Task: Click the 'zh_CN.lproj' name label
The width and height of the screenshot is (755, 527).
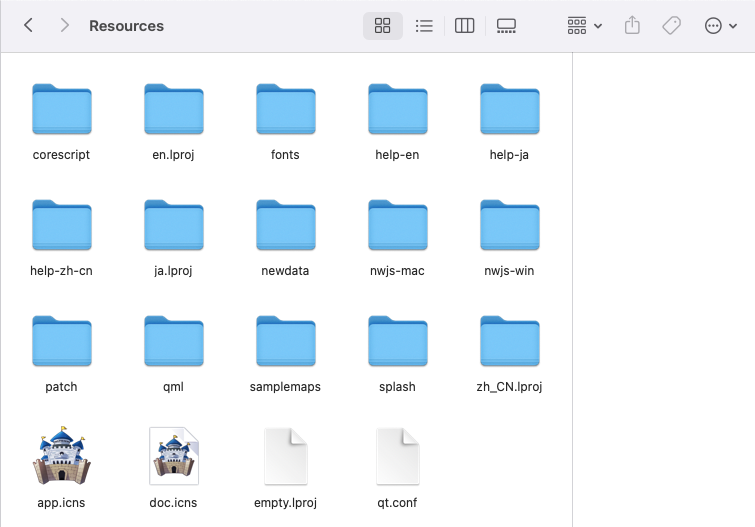Action: click(x=509, y=387)
